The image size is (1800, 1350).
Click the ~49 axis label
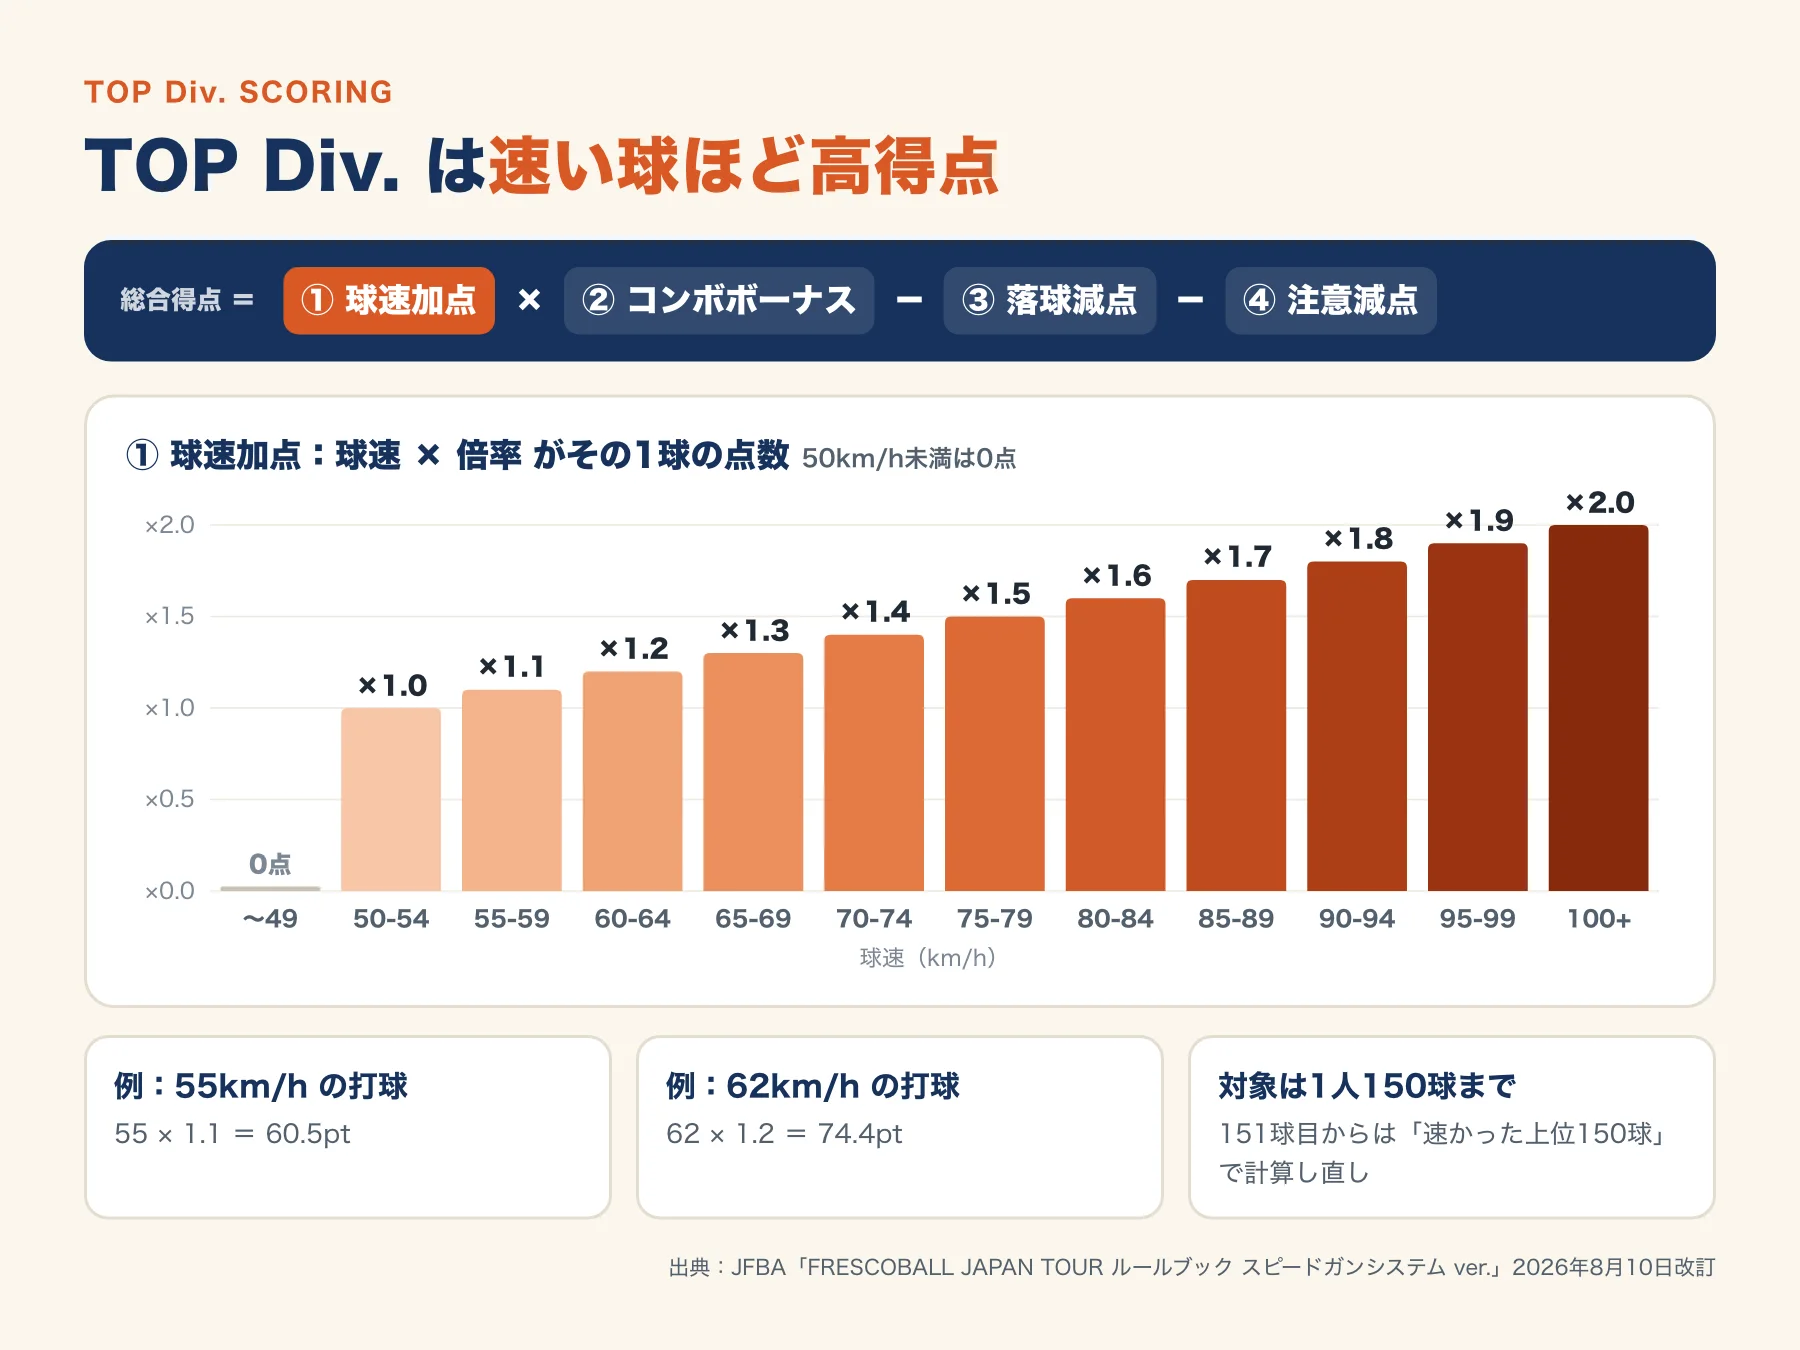[270, 918]
